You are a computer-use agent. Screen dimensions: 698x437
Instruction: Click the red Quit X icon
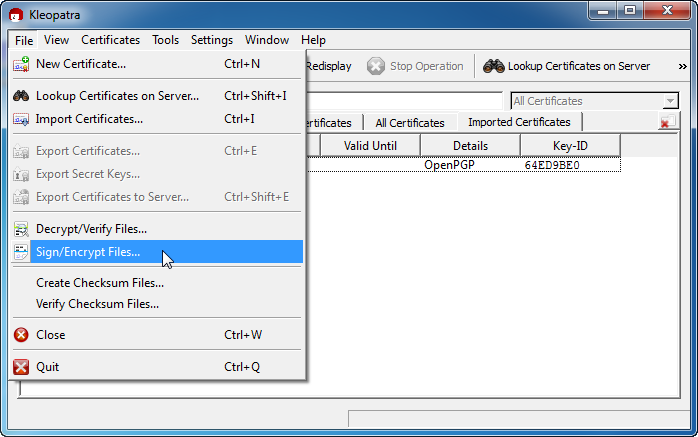tap(21, 367)
